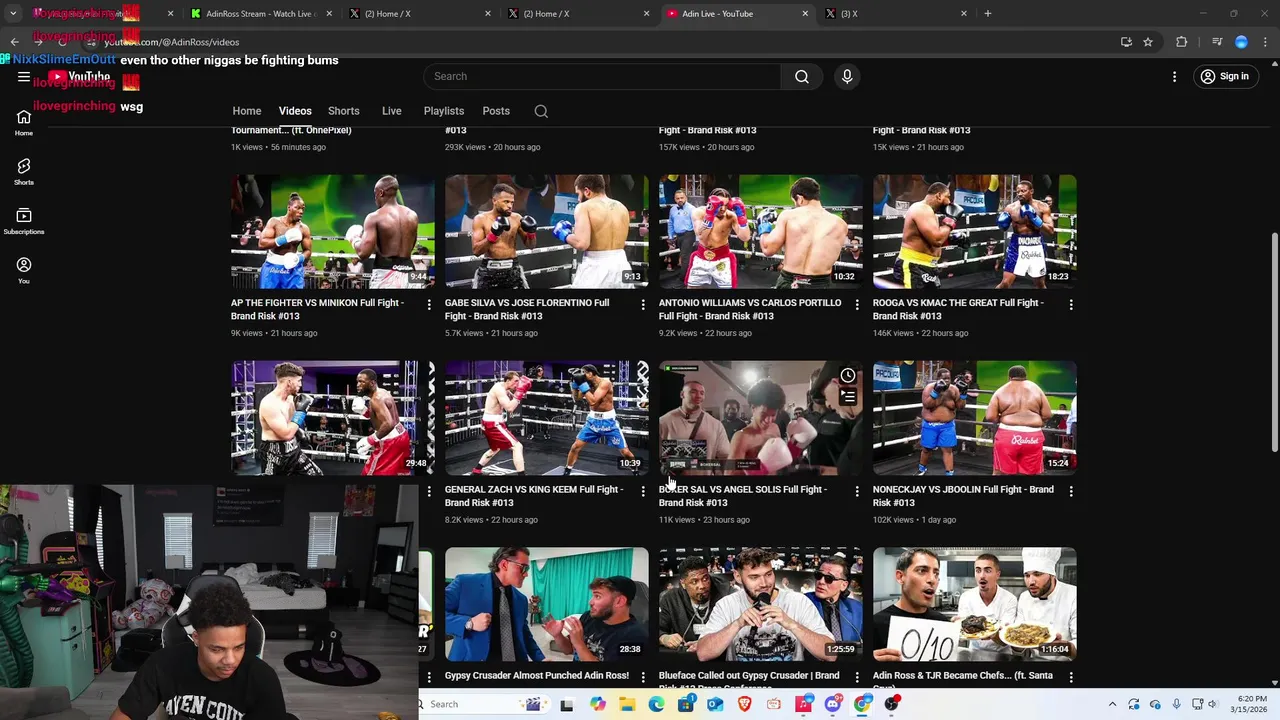The width and height of the screenshot is (1280, 720).
Task: Click the Home icon in YouTube sidebar
Action: point(24,123)
